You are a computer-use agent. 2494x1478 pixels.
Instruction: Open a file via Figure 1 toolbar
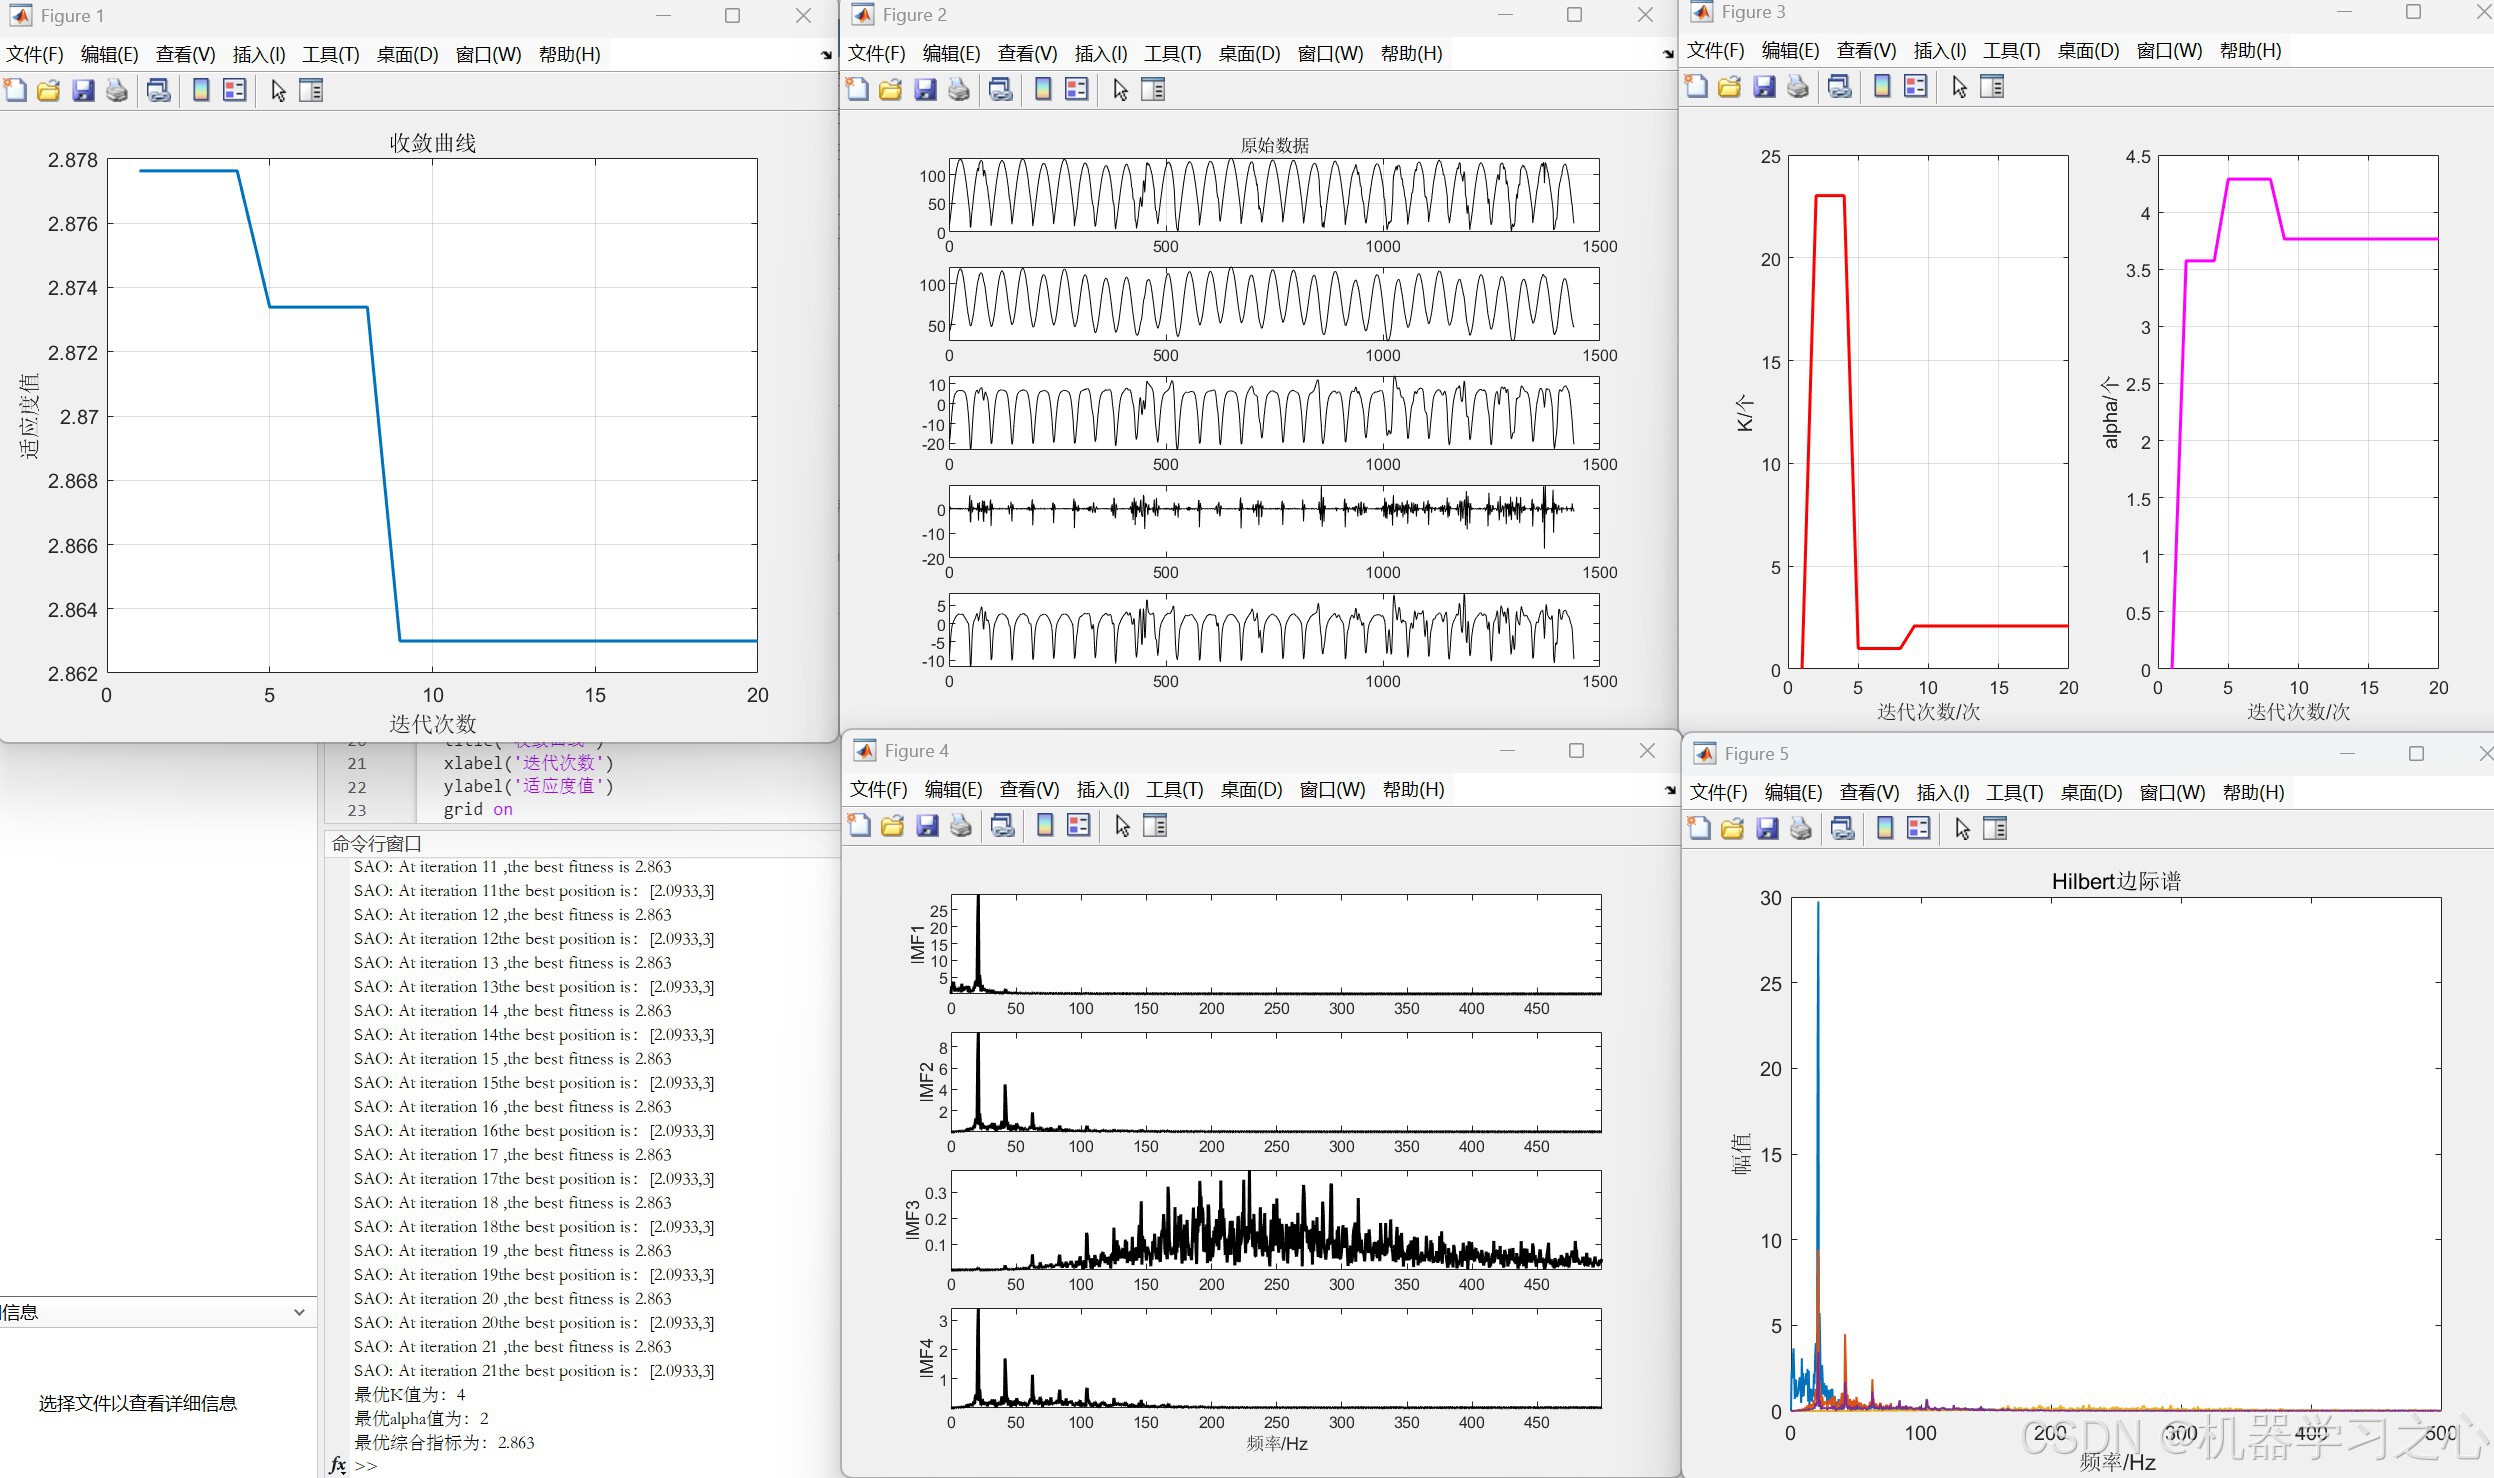point(48,91)
